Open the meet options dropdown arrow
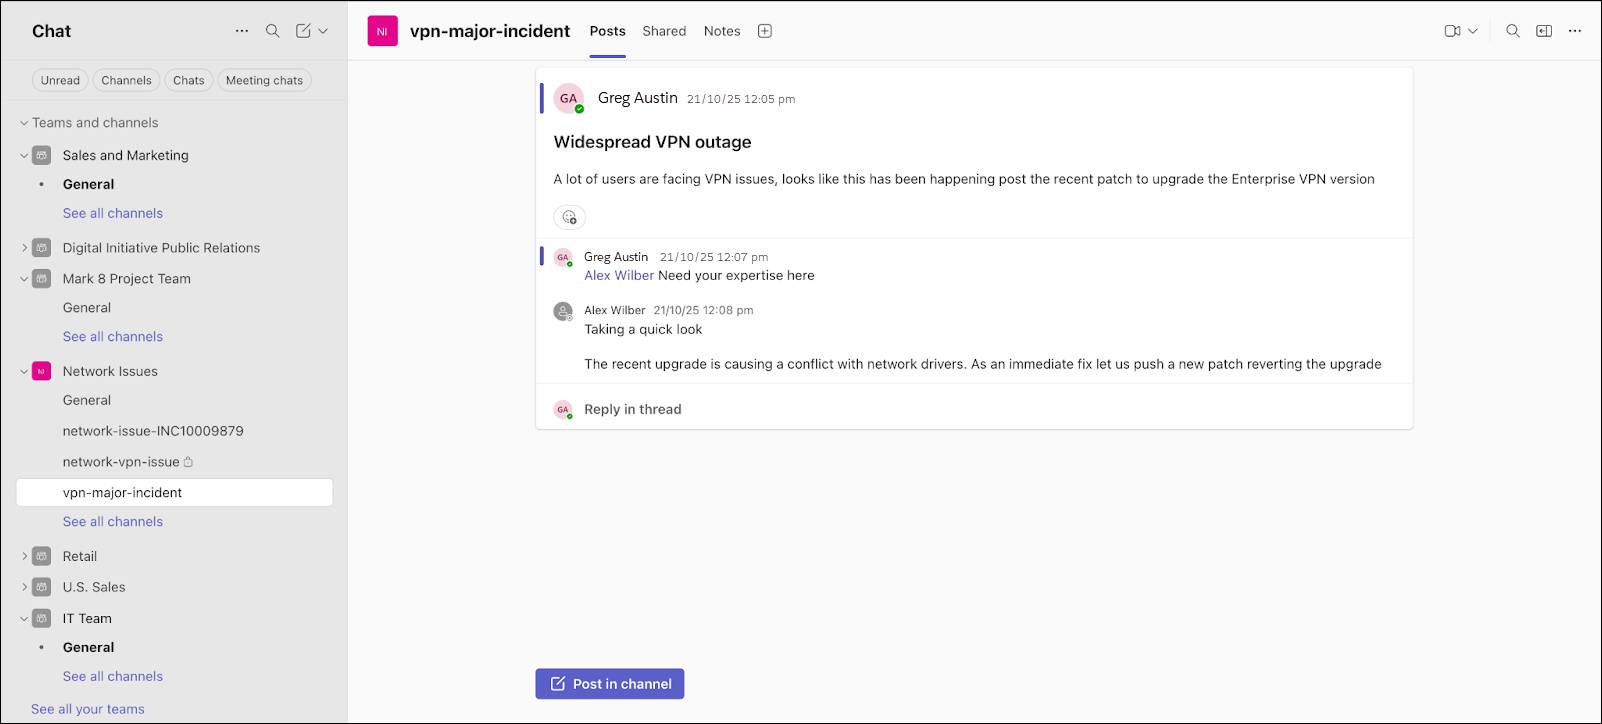This screenshot has width=1602, height=724. [1473, 31]
